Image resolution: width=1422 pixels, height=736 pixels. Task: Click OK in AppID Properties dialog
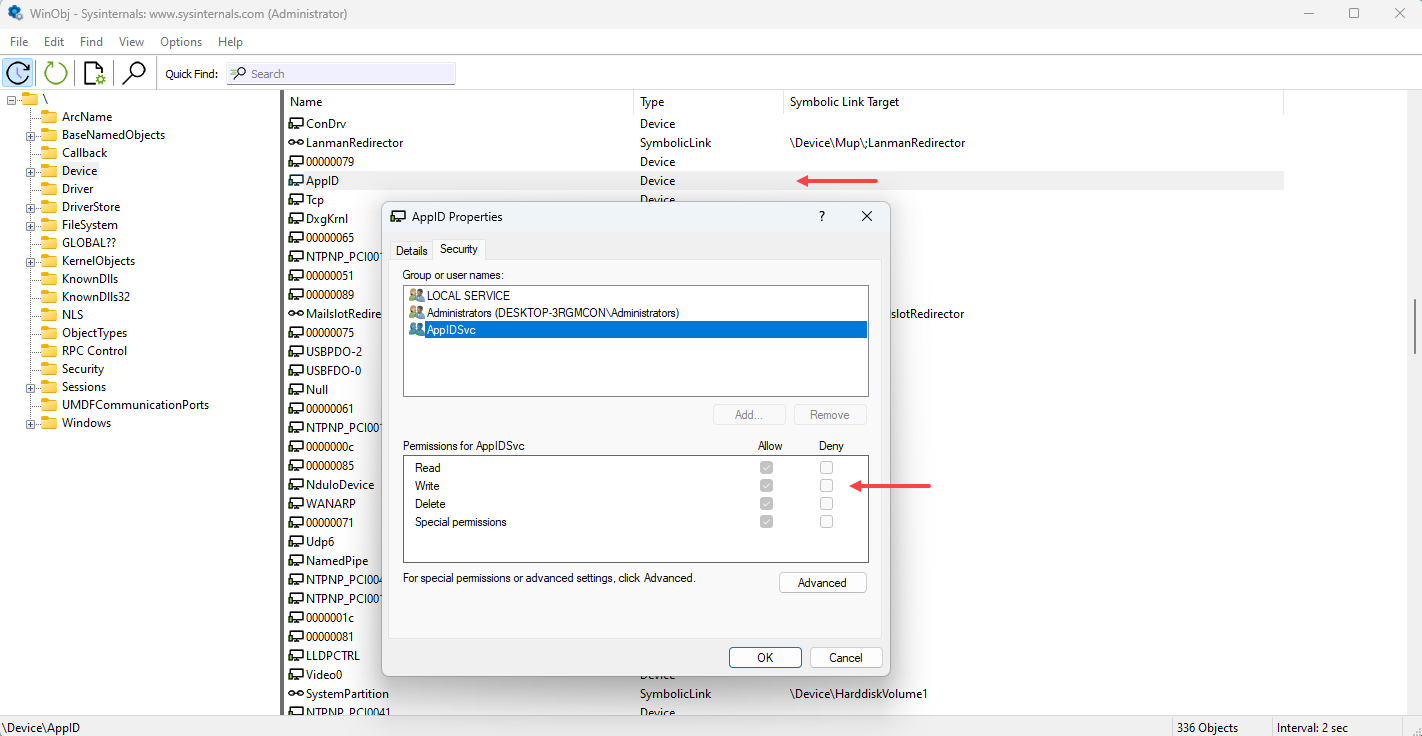765,658
